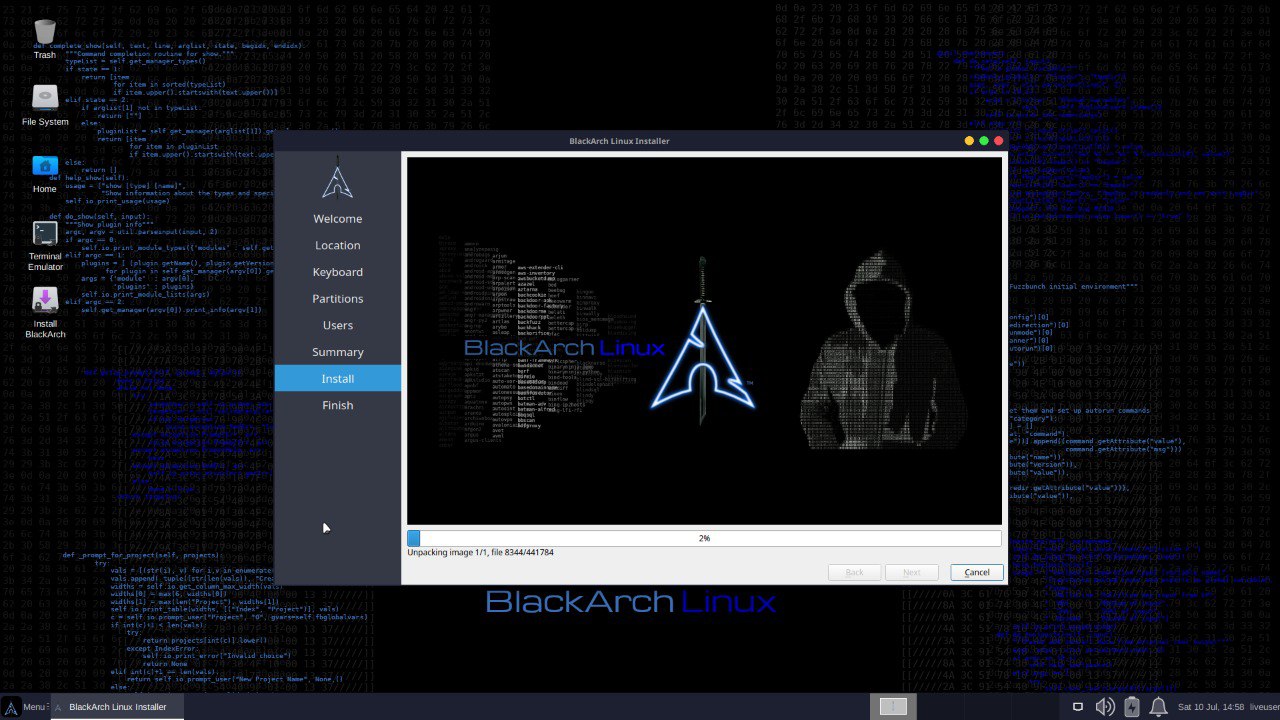The width and height of the screenshot is (1280, 720).
Task: Click the volume speaker tray icon
Action: (1105, 707)
